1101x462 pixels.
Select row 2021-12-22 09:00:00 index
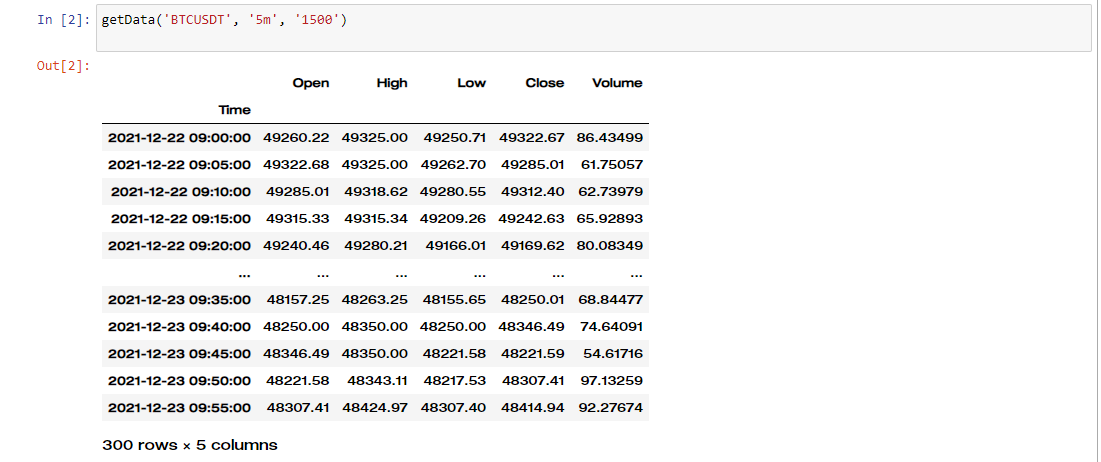click(x=179, y=138)
